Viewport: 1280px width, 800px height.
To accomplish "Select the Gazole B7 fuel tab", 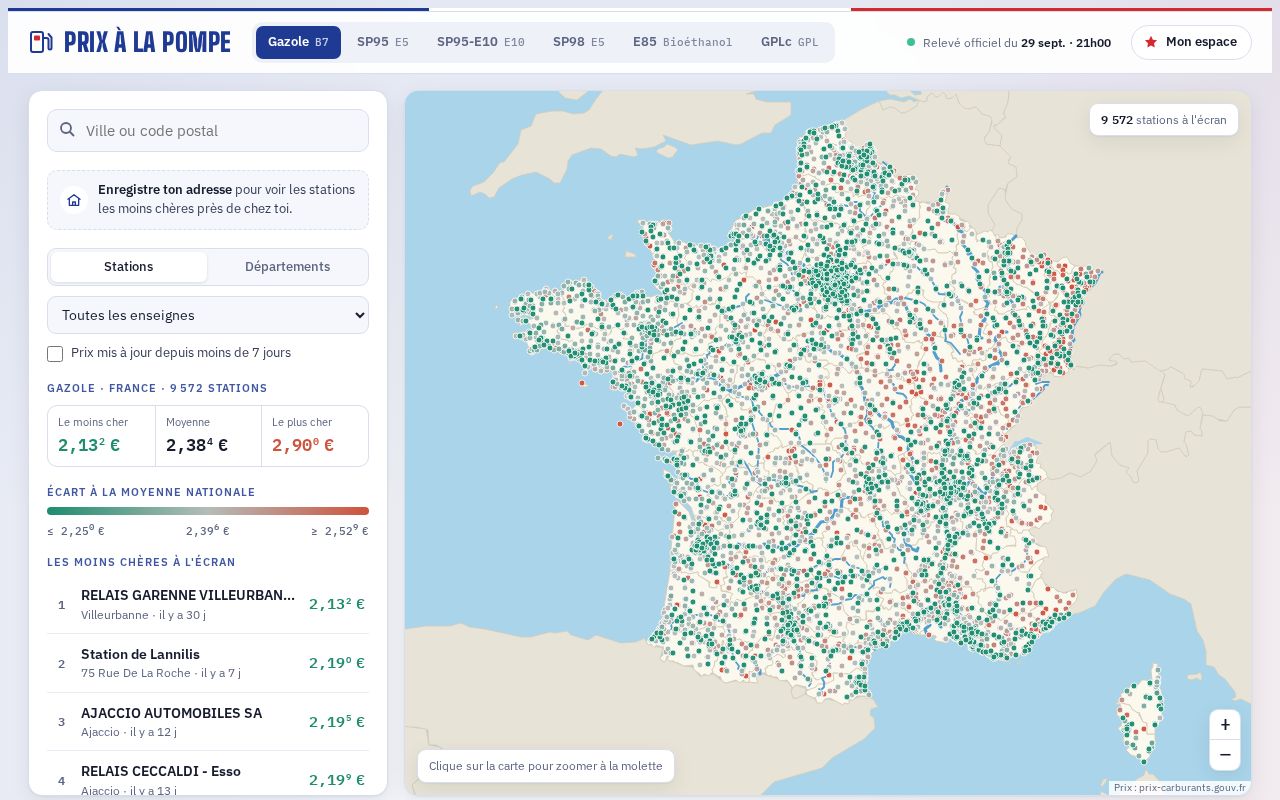I will click(298, 42).
